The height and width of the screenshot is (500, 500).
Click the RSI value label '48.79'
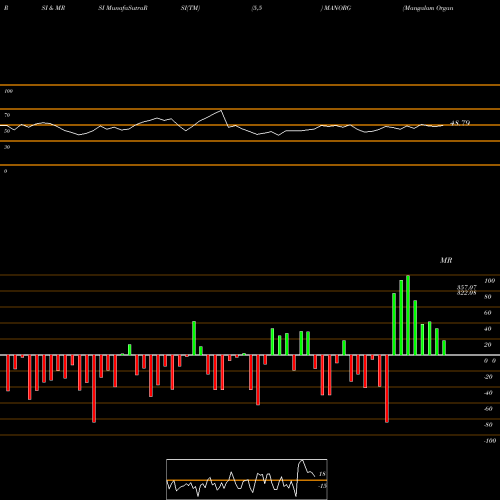[460, 123]
